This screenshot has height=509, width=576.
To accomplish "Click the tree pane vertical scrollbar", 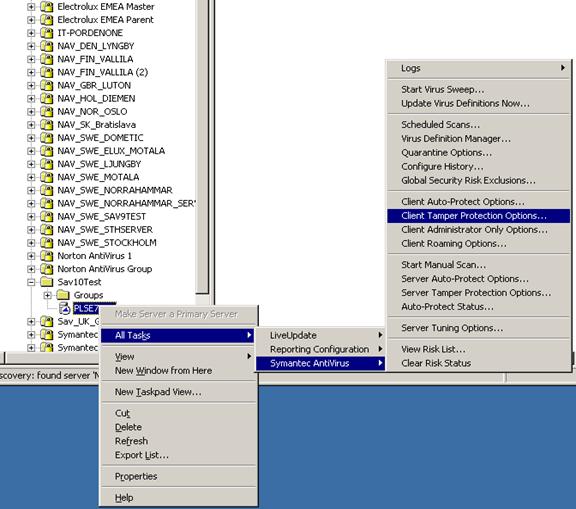I will pyautogui.click(x=202, y=147).
